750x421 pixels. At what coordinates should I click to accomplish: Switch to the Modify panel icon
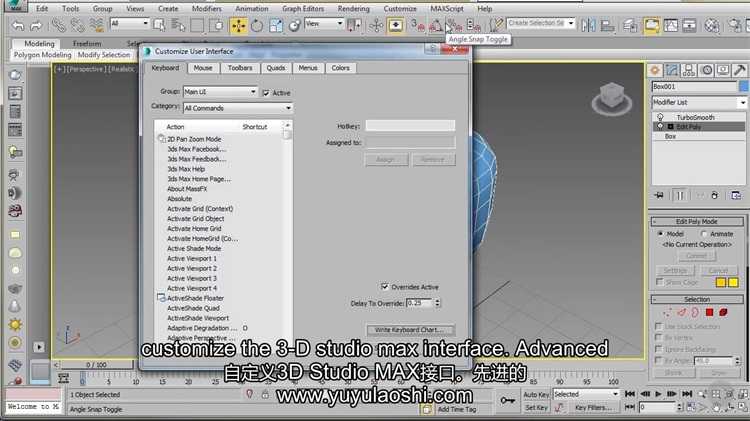point(672,70)
